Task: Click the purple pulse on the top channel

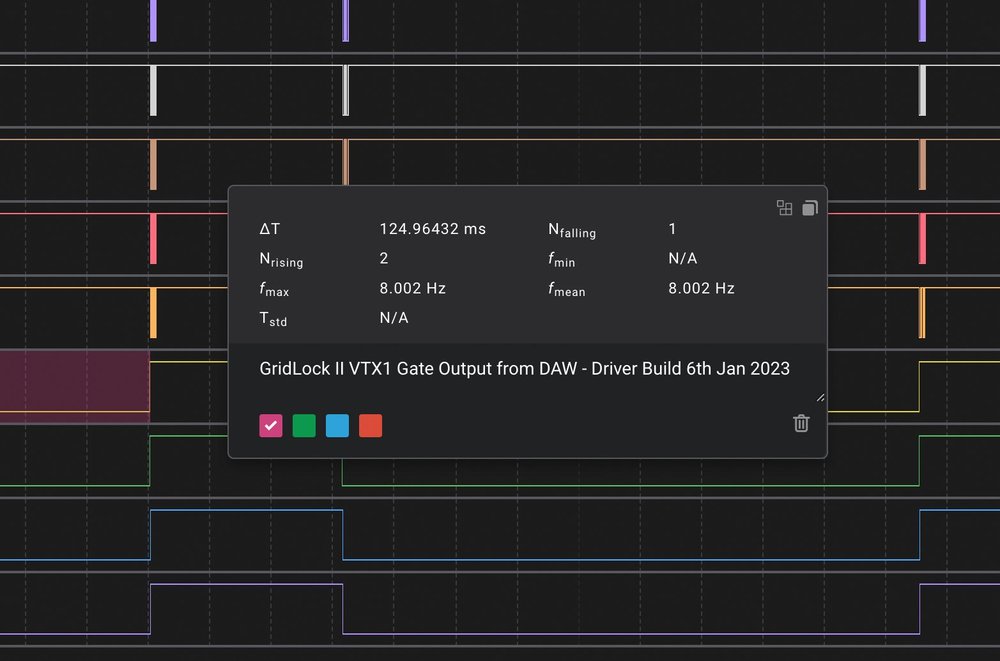Action: click(153, 20)
